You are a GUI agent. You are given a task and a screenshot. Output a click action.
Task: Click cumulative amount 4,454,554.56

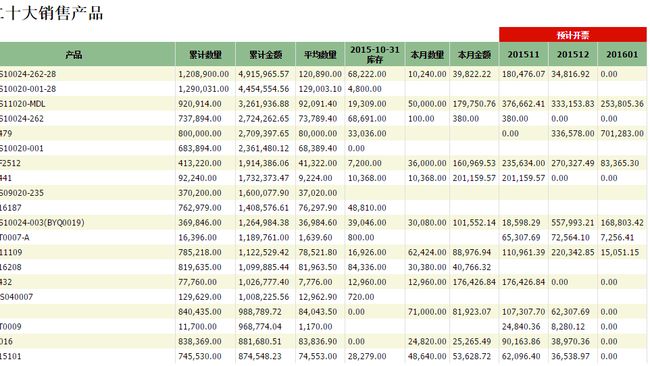tap(264, 89)
